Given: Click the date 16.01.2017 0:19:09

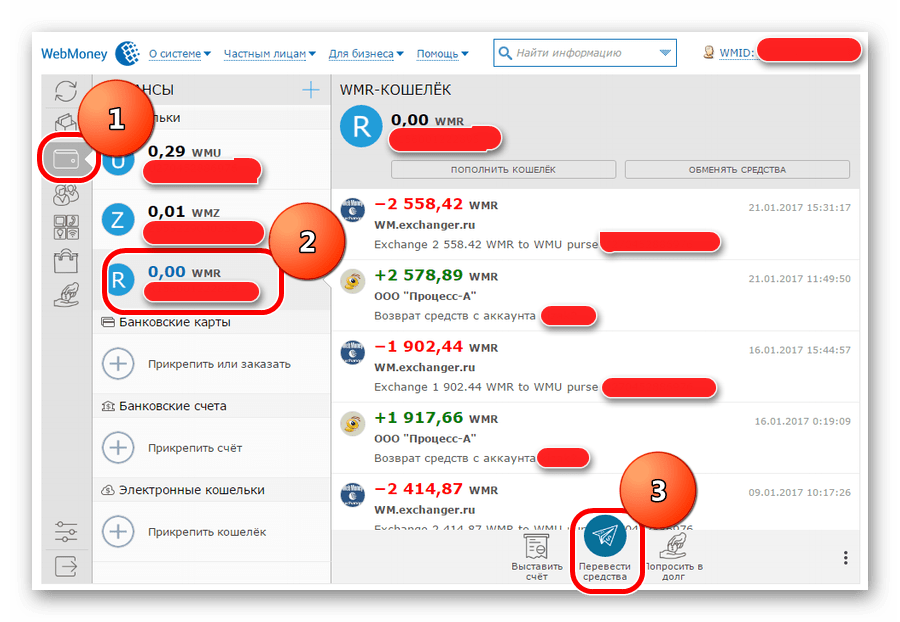Looking at the screenshot, I should point(802,421).
